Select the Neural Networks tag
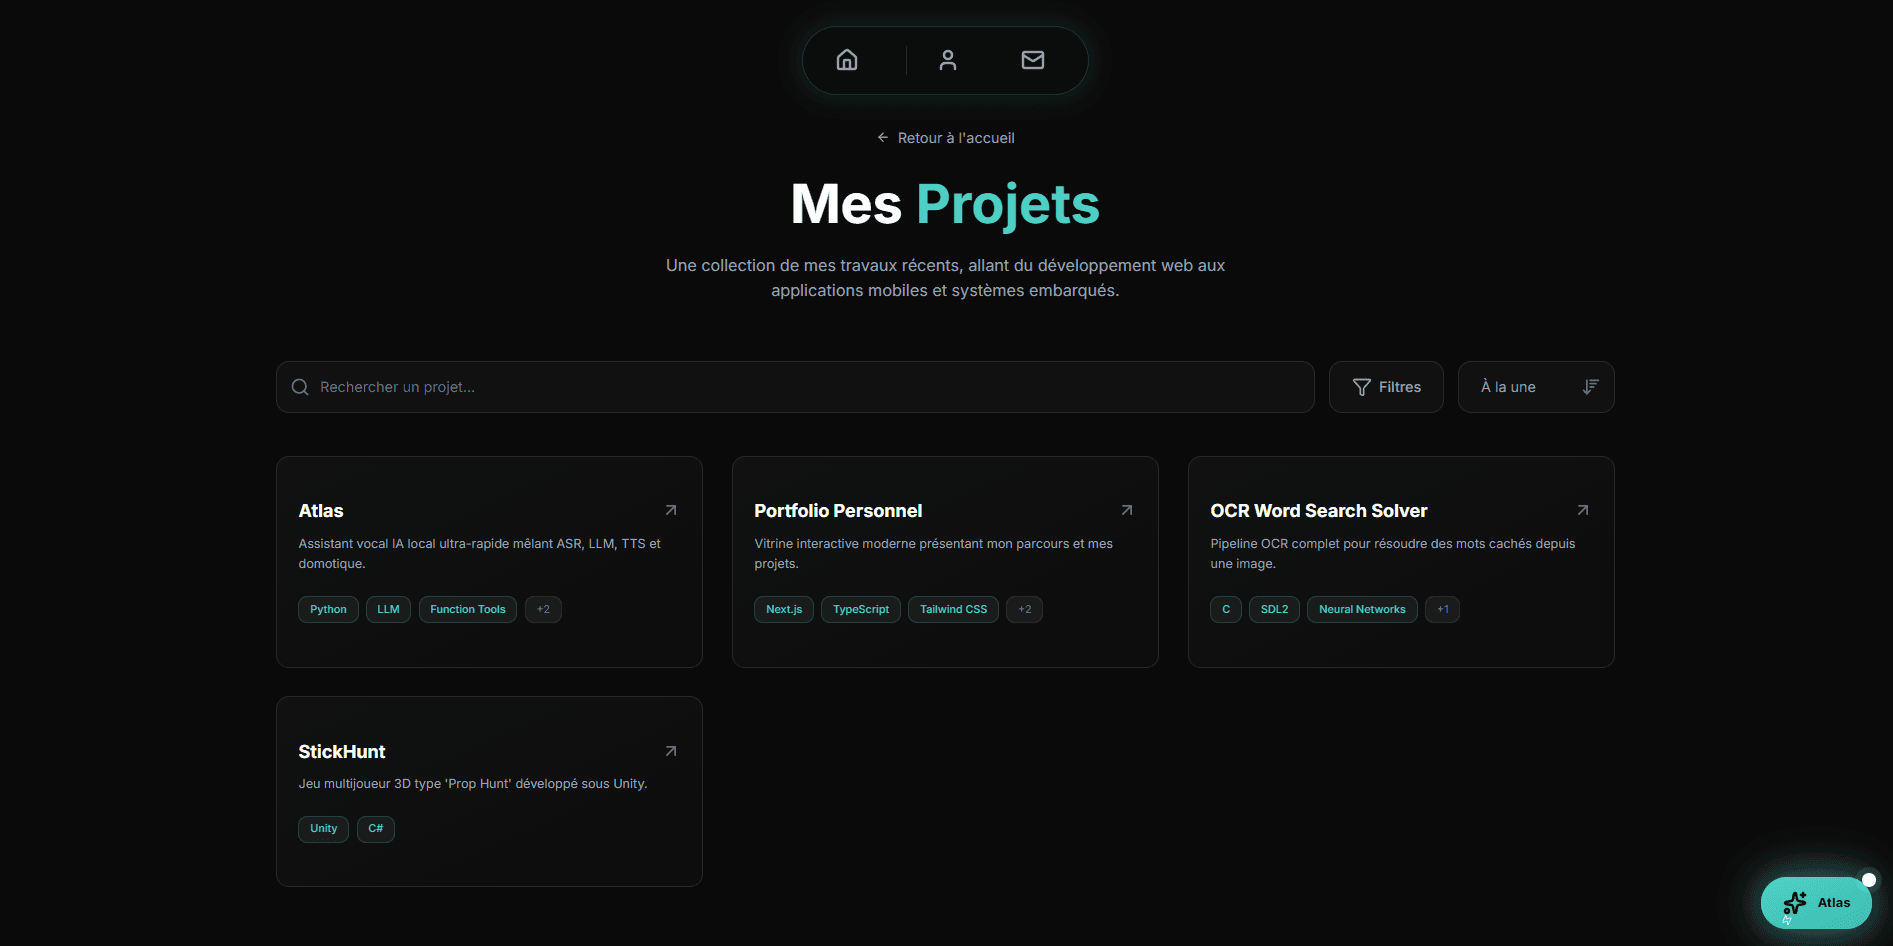This screenshot has width=1893, height=946. coord(1361,609)
